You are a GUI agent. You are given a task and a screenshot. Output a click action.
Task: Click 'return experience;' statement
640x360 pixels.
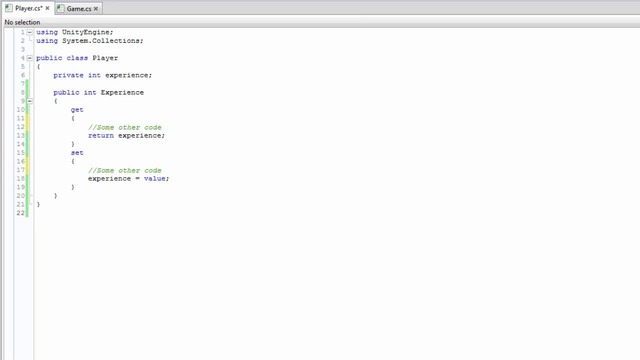(127, 136)
